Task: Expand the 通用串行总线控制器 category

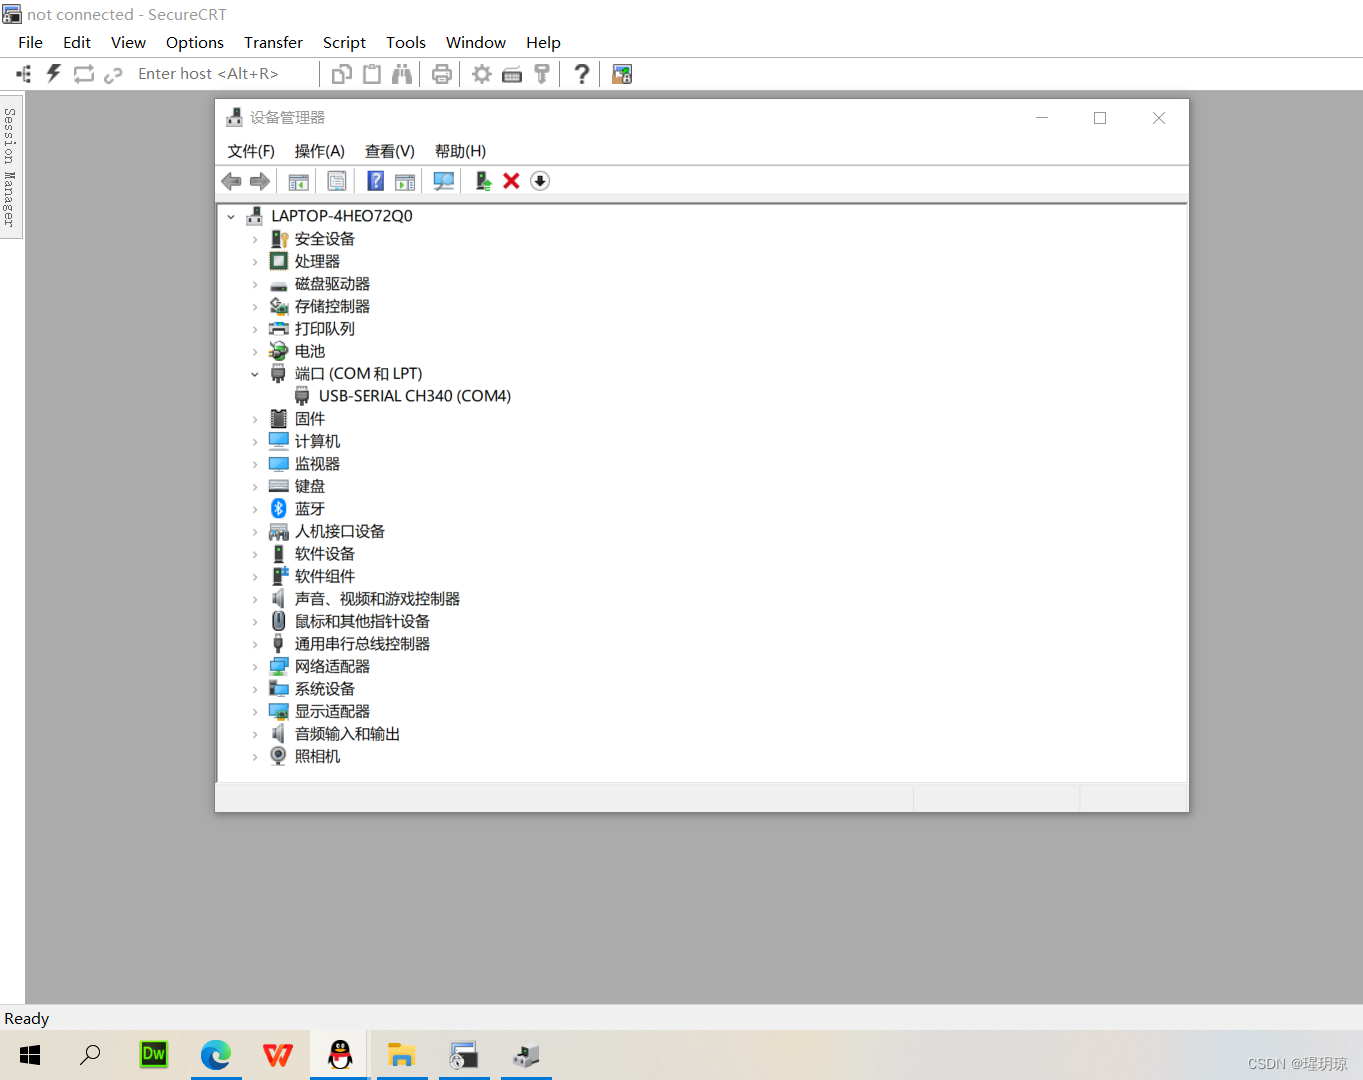Action: 255,644
